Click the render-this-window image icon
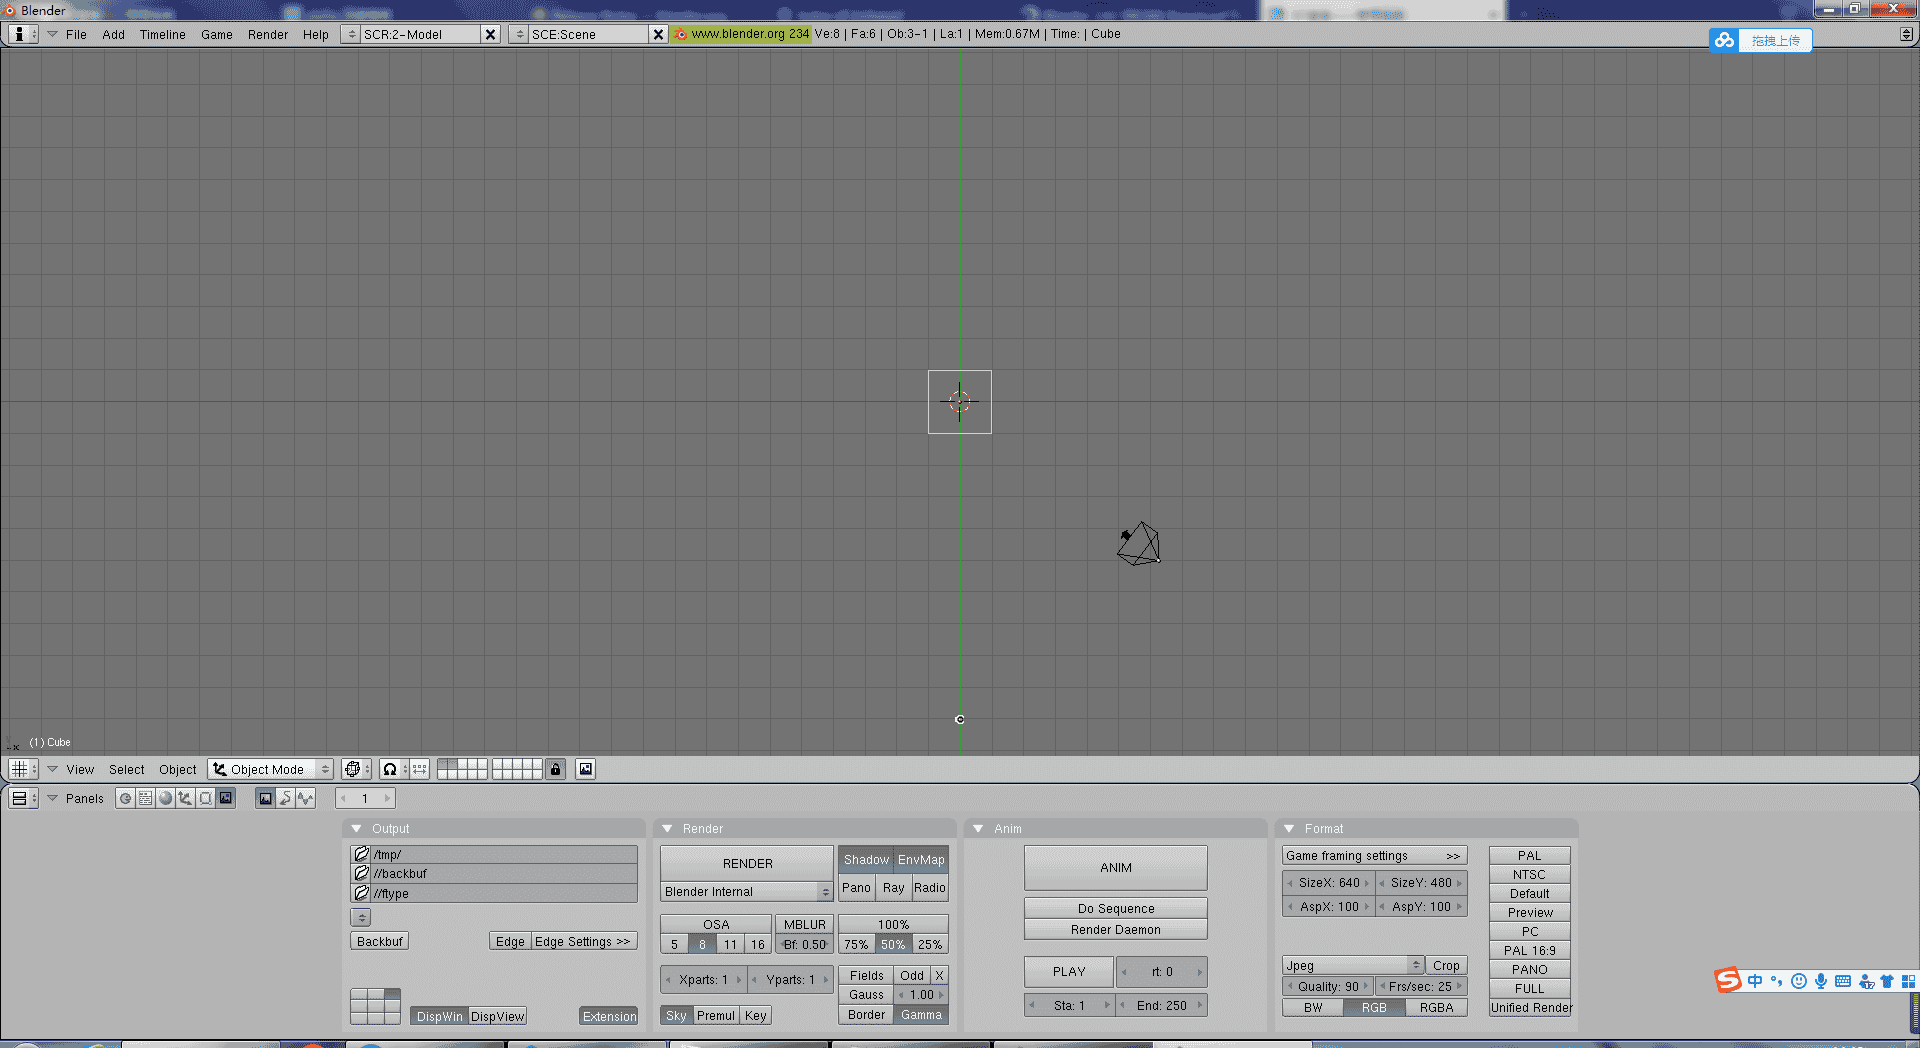The width and height of the screenshot is (1920, 1048). (x=586, y=769)
